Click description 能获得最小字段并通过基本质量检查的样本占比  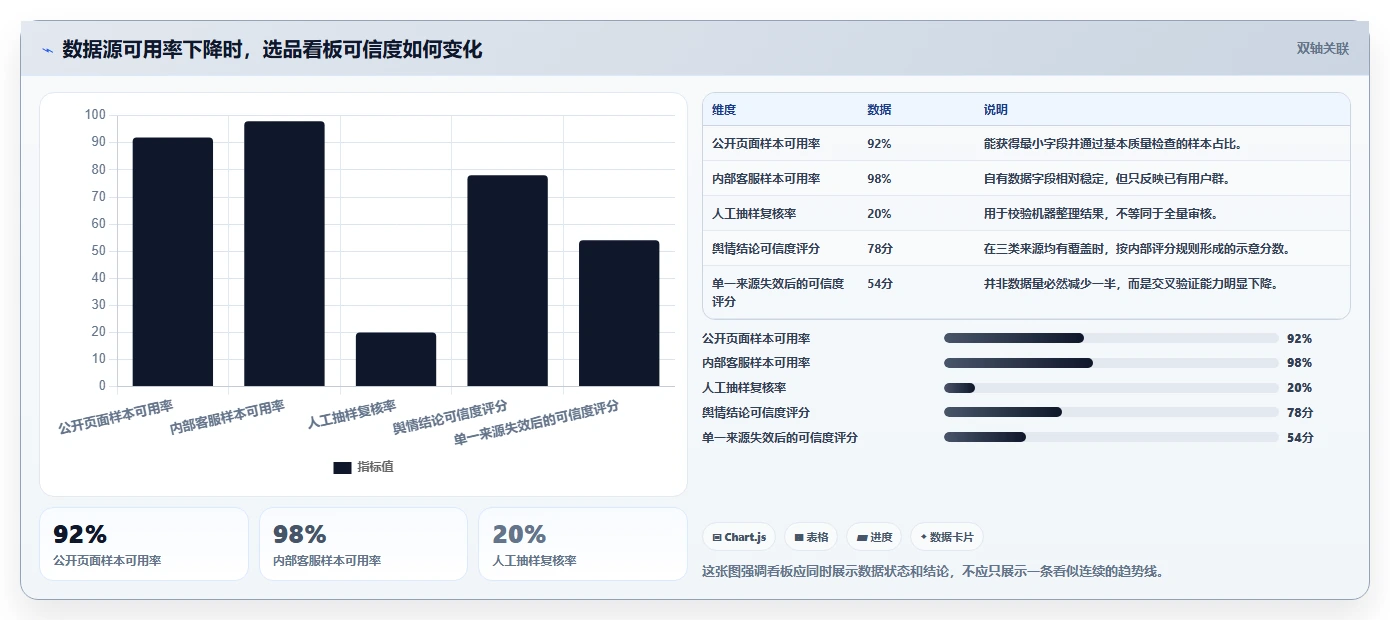coord(1112,144)
